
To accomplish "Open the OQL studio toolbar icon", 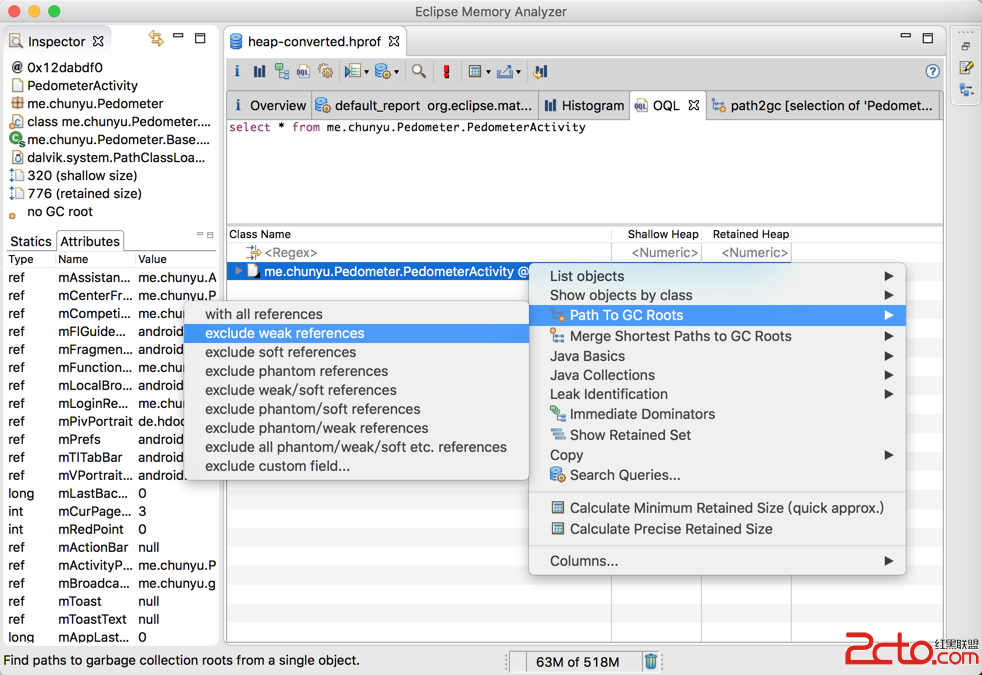I will tap(303, 72).
